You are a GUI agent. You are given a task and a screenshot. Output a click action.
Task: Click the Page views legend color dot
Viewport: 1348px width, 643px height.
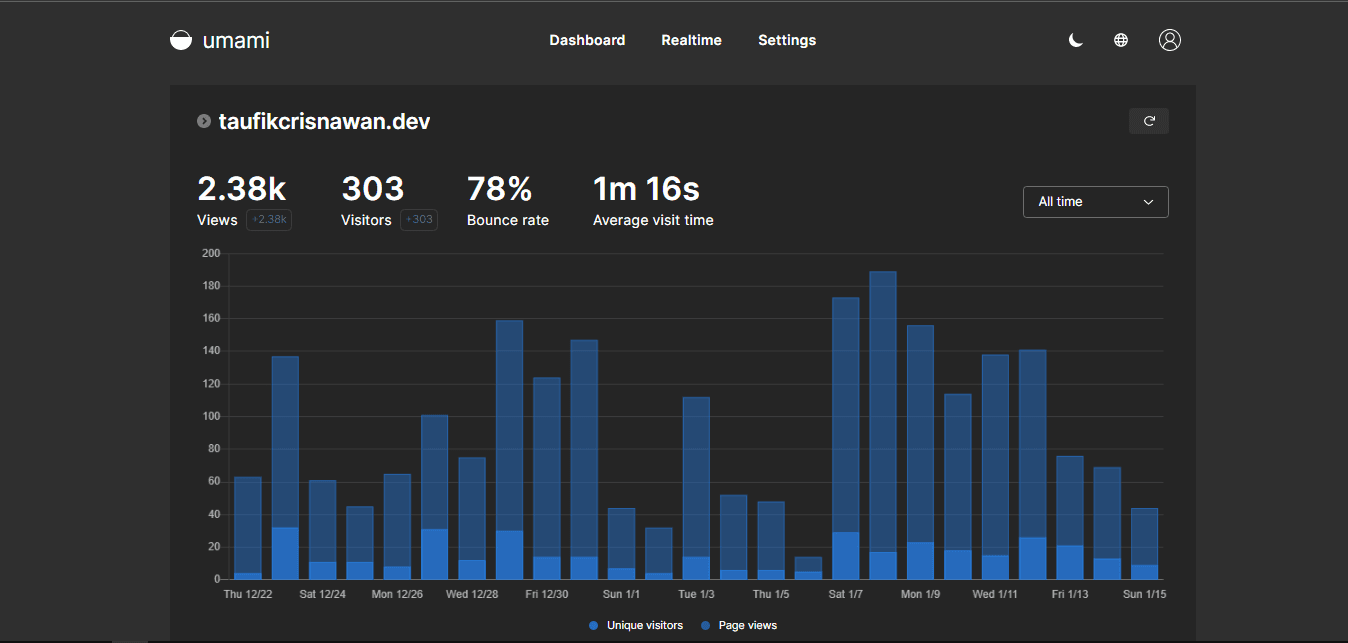point(706,625)
